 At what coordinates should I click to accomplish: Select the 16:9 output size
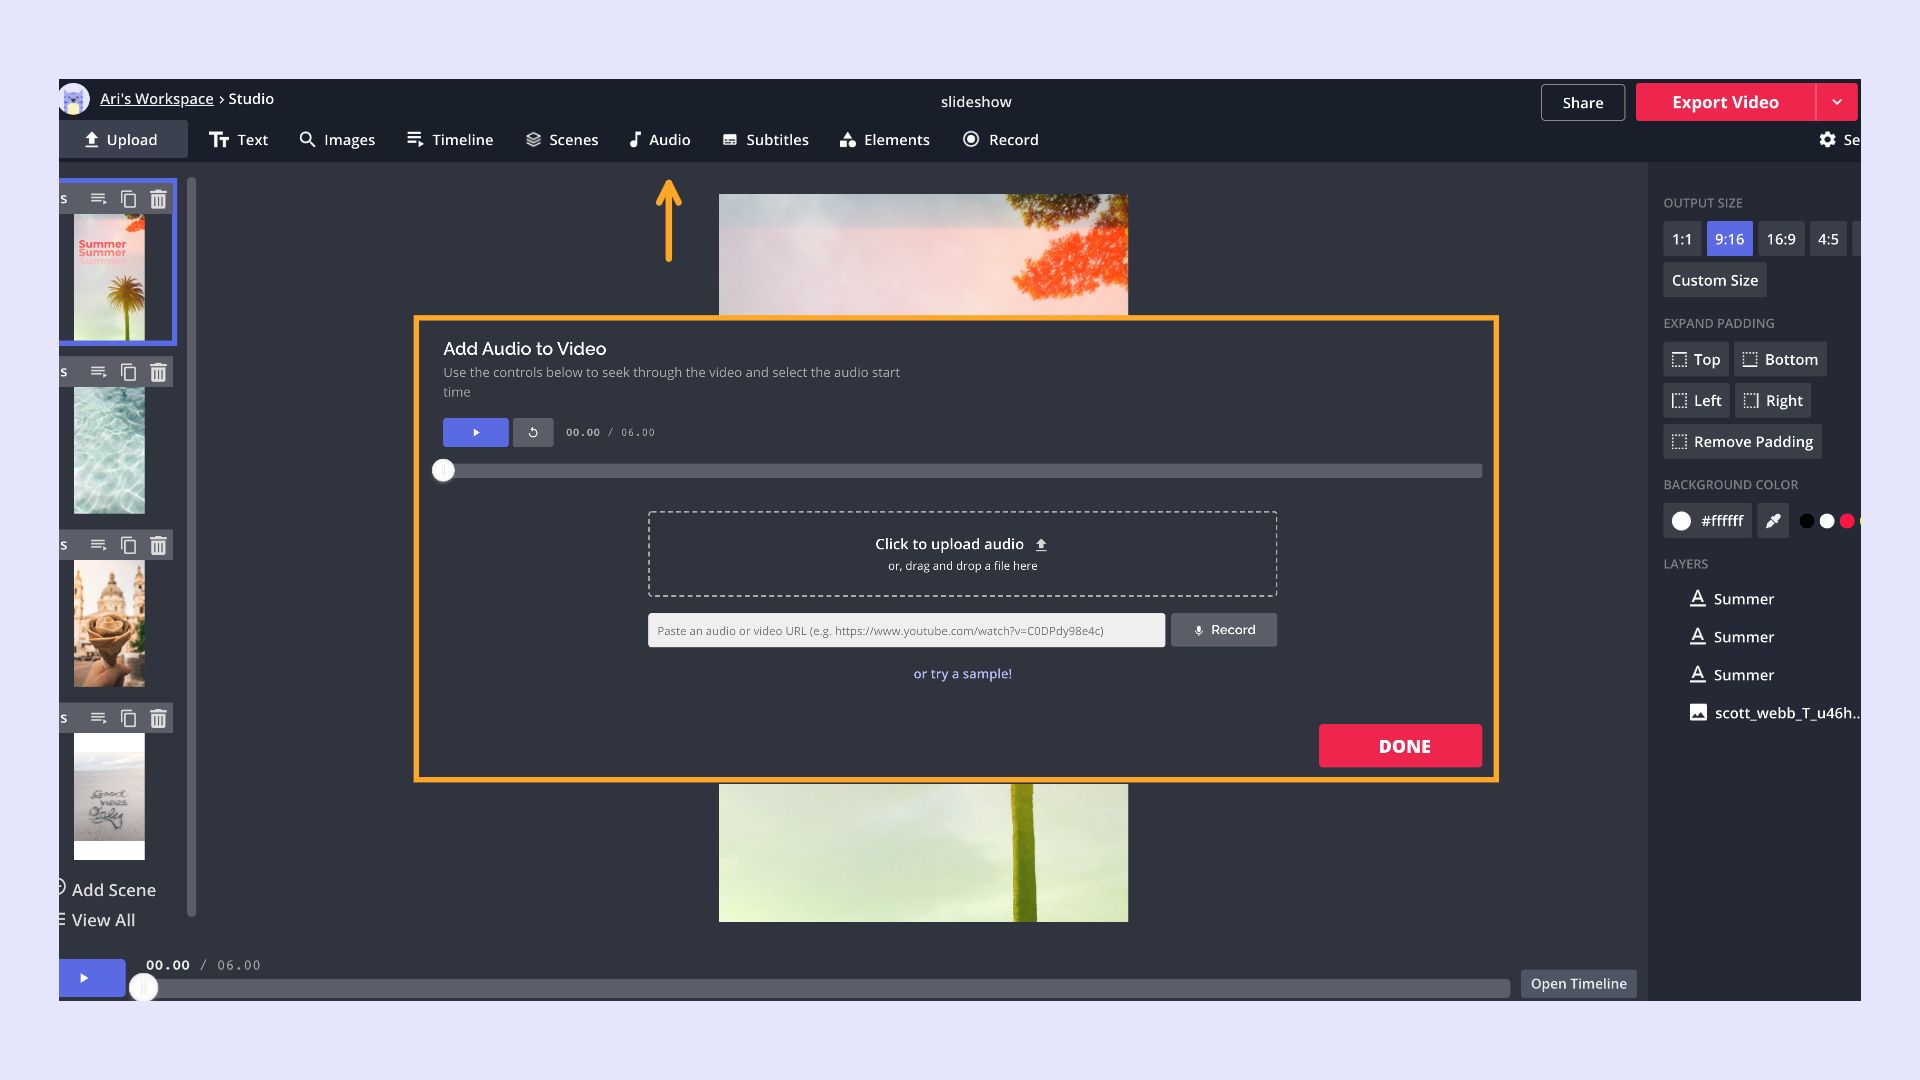[x=1780, y=239]
